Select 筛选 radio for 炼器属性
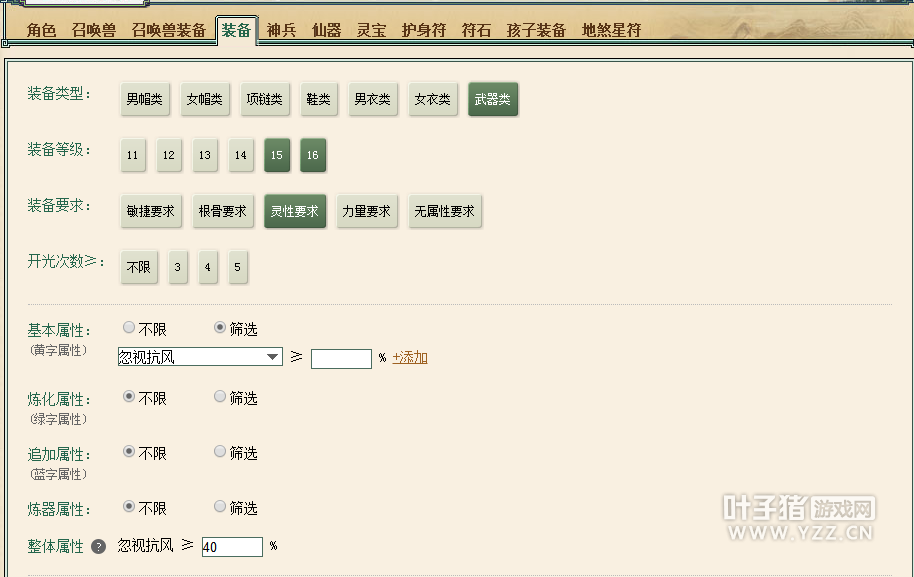Image resolution: width=914 pixels, height=577 pixels. pos(220,507)
